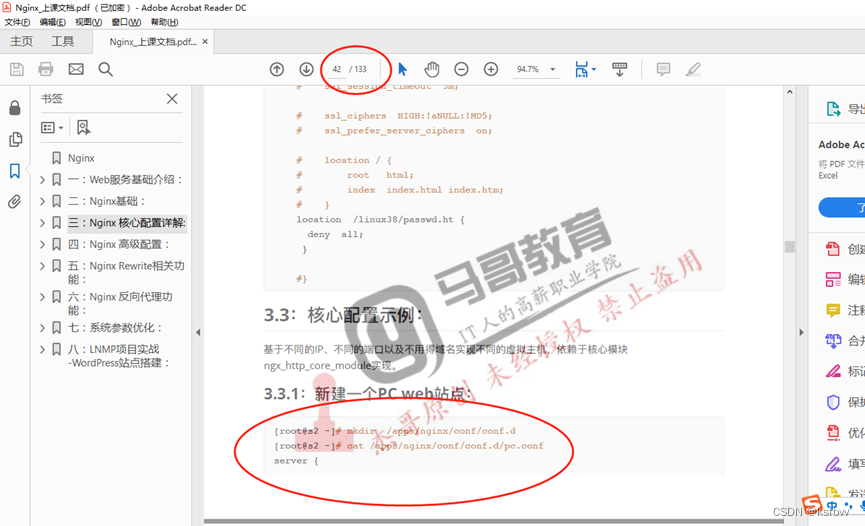The height and width of the screenshot is (526, 865).
Task: Go to previous page arrow
Action: point(277,69)
